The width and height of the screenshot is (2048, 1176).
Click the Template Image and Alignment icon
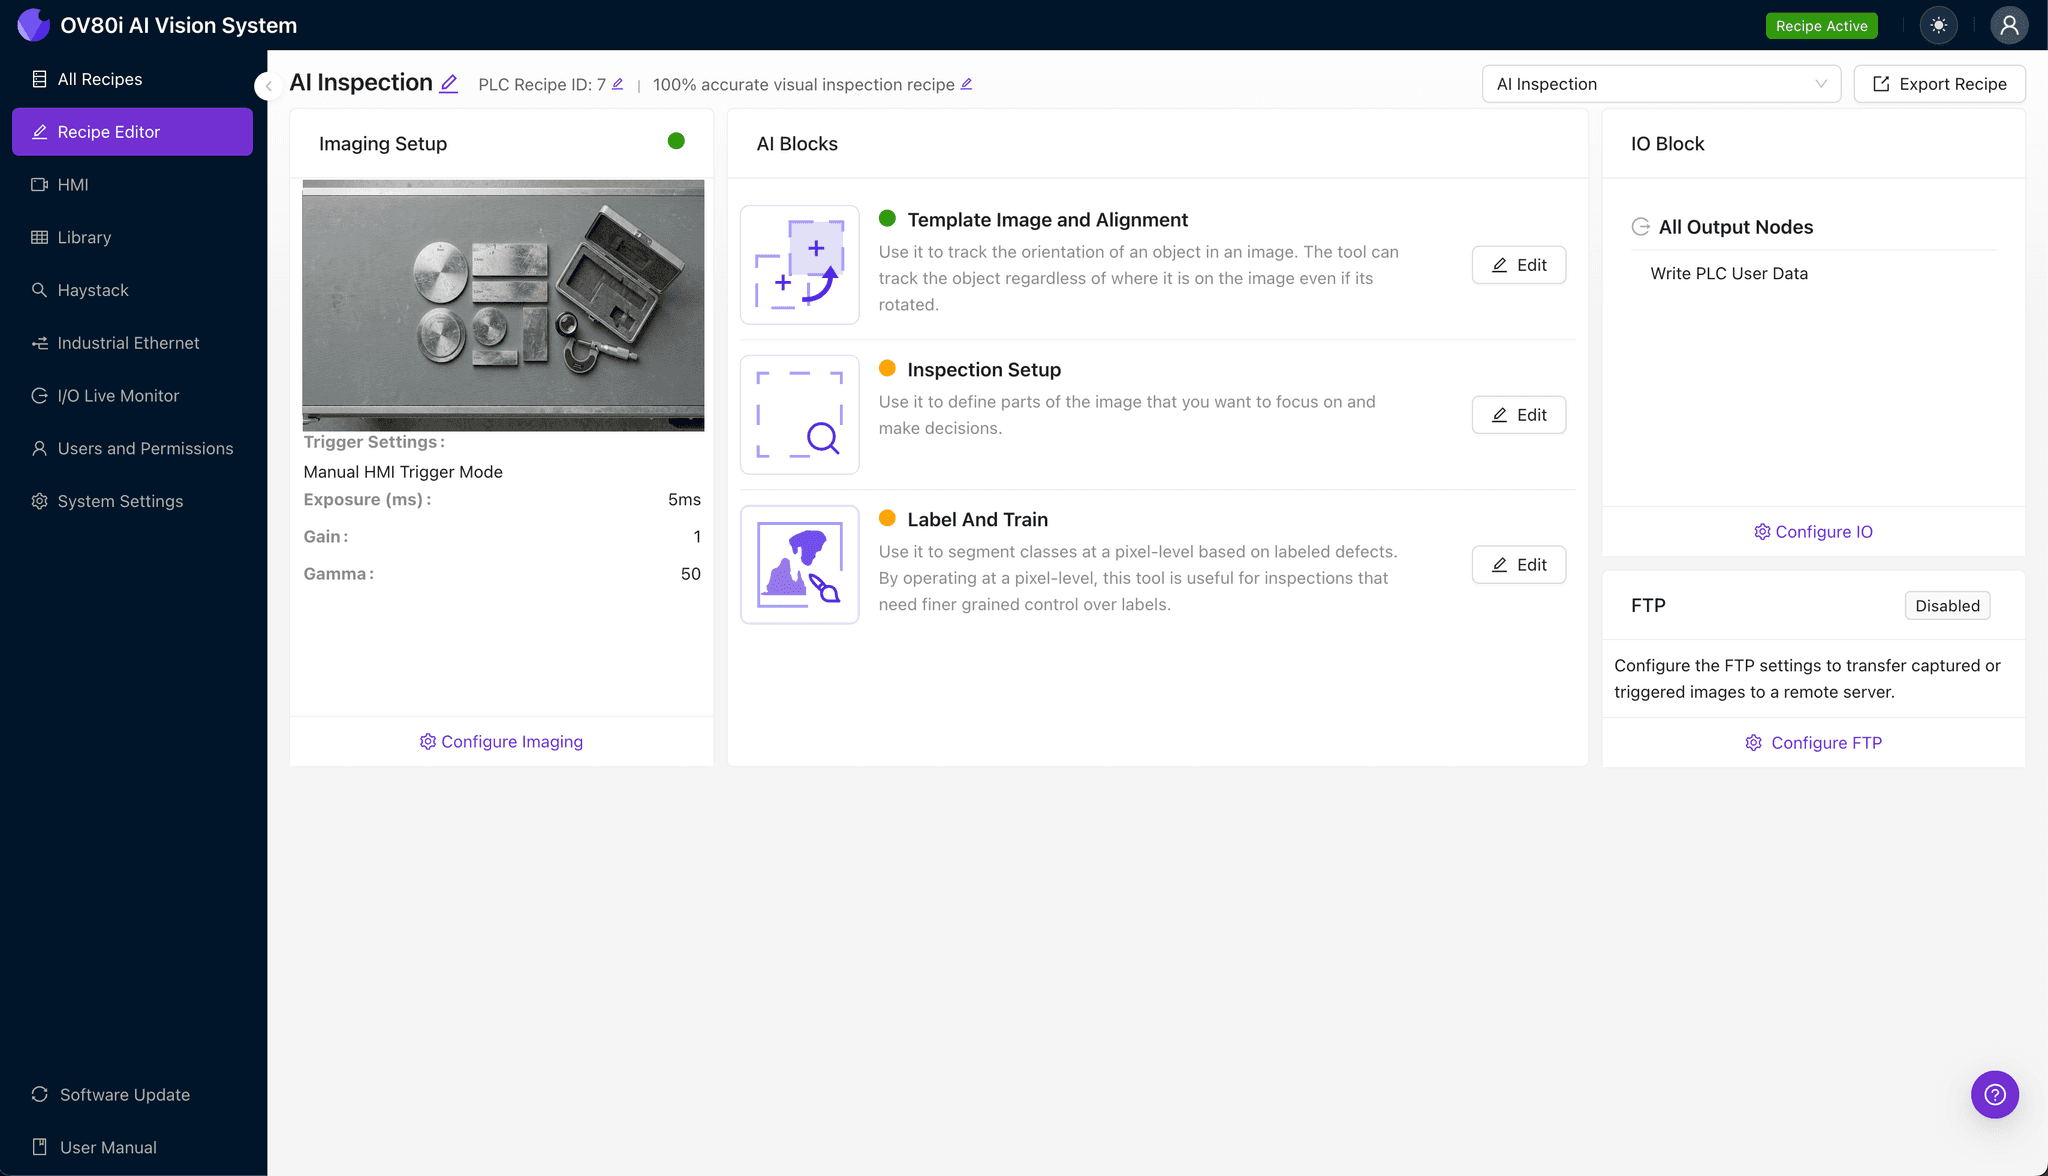click(799, 265)
